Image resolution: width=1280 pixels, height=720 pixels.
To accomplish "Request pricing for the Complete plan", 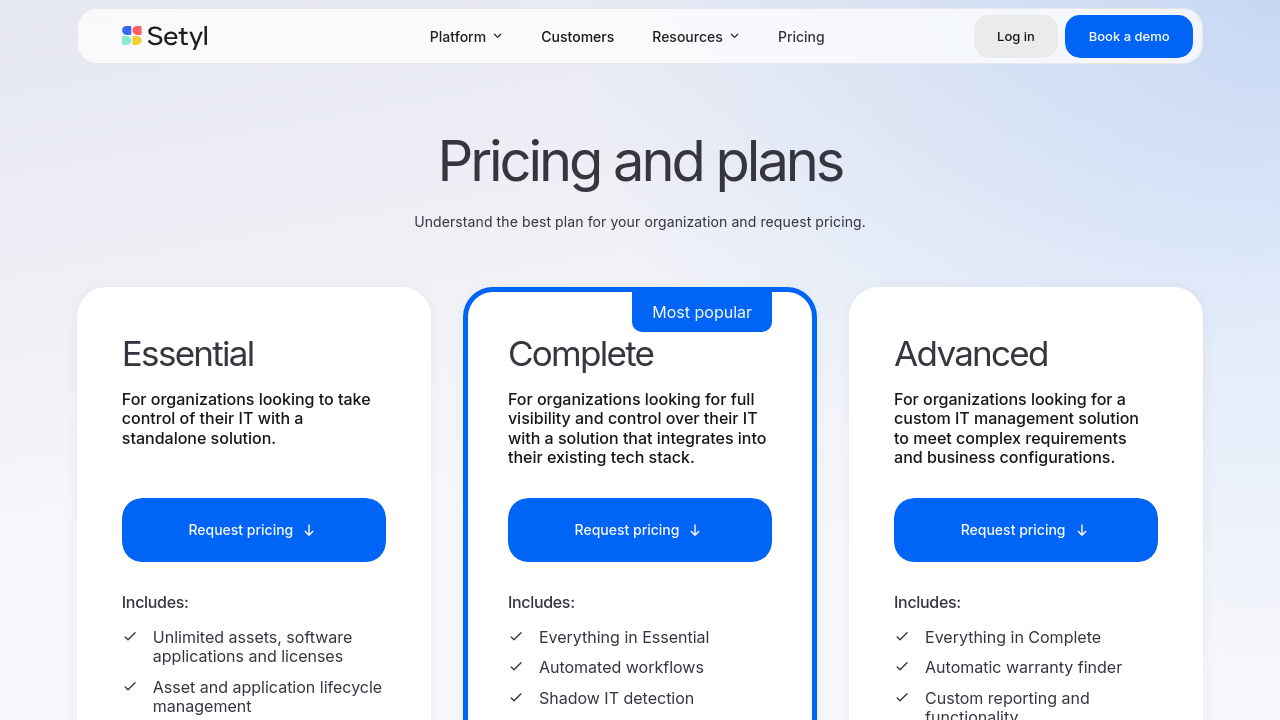I will (639, 530).
